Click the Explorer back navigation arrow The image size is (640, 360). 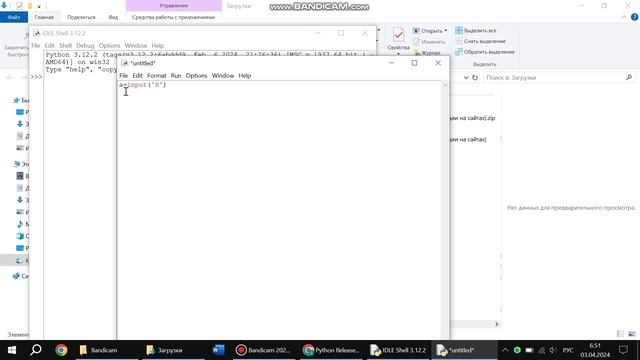pyautogui.click(x=9, y=77)
